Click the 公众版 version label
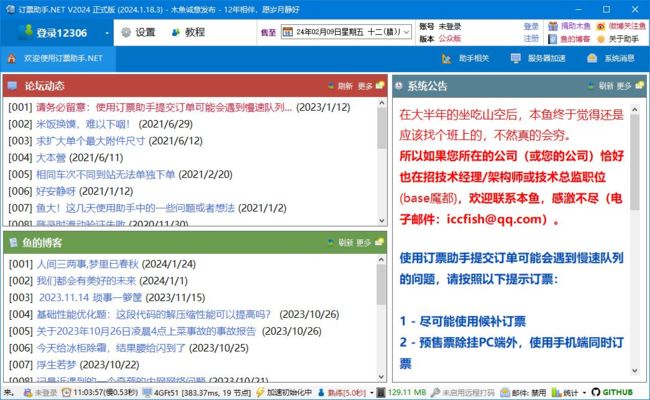The width and height of the screenshot is (650, 400). click(x=450, y=39)
